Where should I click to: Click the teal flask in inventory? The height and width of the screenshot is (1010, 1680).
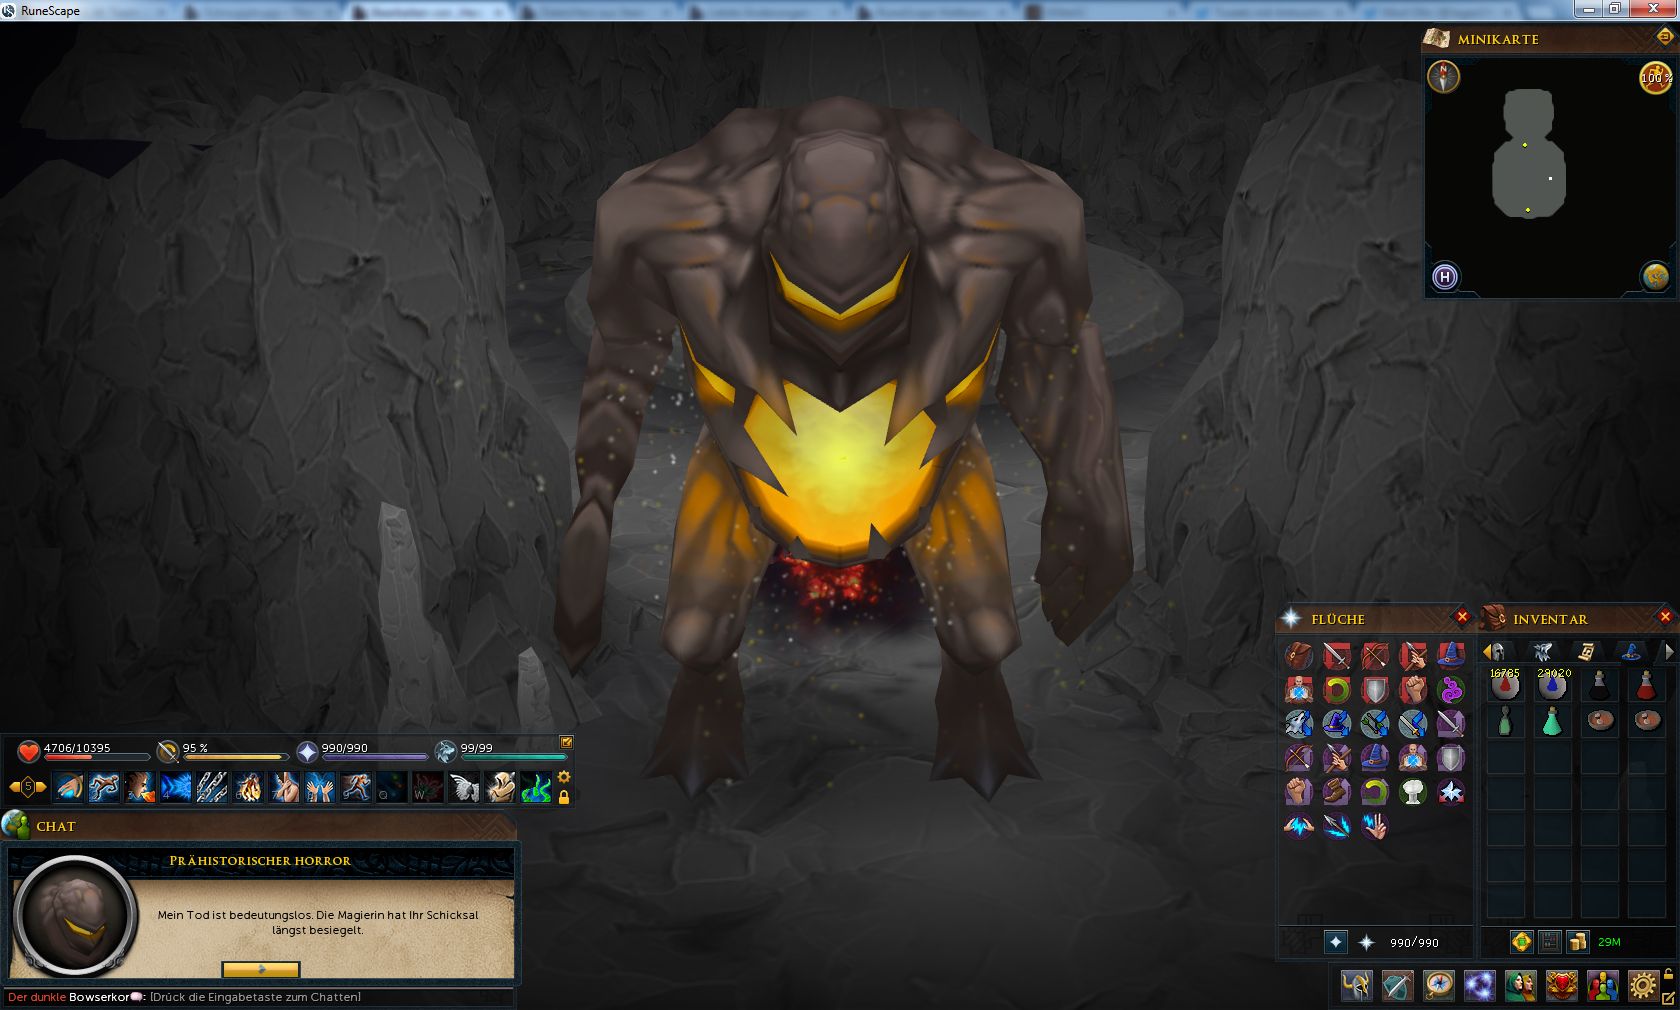pos(1551,721)
